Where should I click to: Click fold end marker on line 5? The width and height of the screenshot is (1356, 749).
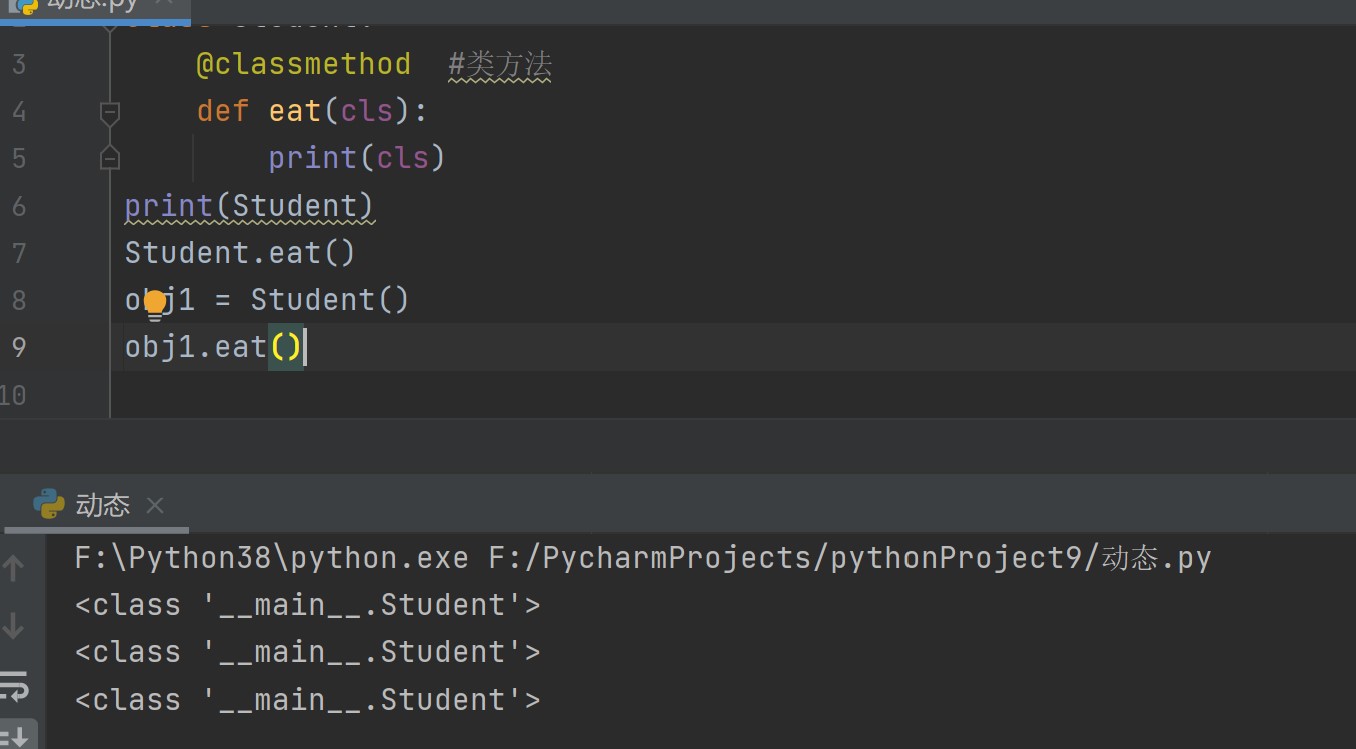point(110,158)
